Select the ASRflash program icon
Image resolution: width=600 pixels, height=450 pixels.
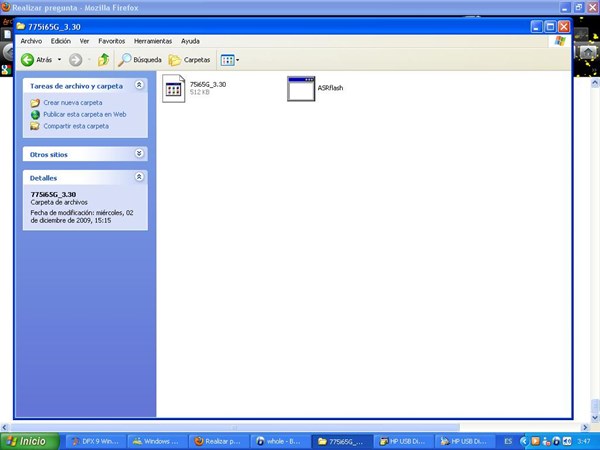(301, 88)
